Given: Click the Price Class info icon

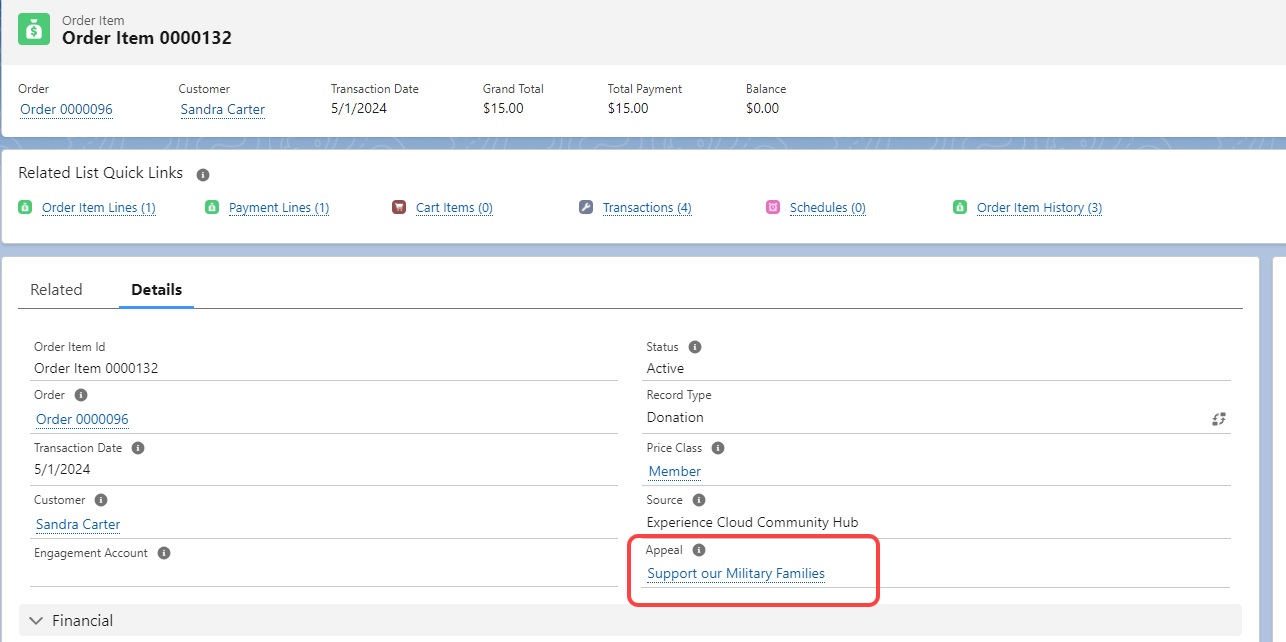Looking at the screenshot, I should point(718,448).
